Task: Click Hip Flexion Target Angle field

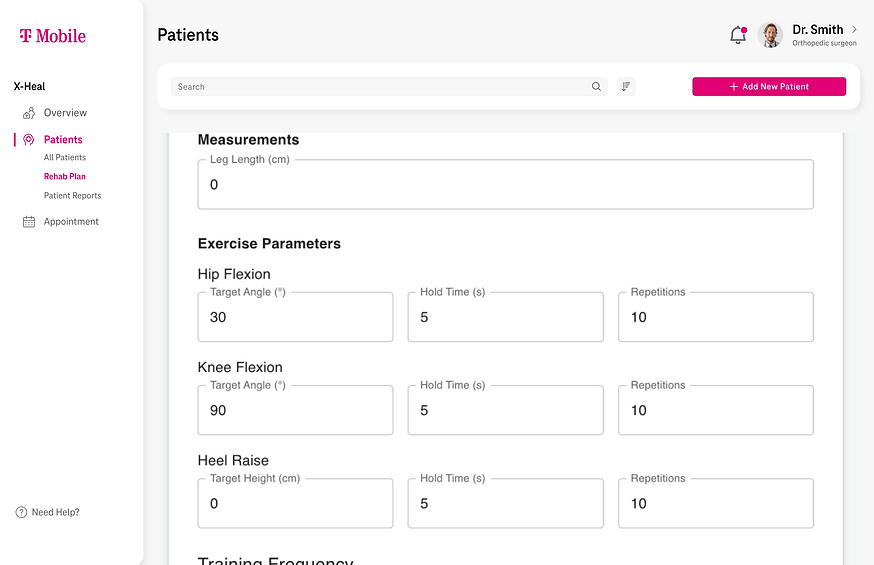Action: [295, 318]
